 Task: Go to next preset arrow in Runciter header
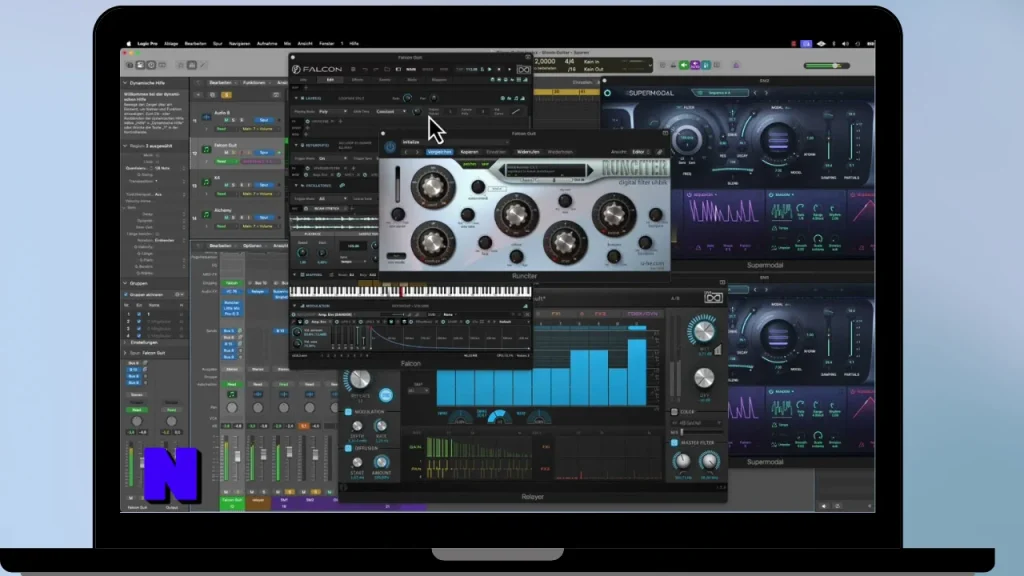tap(417, 152)
